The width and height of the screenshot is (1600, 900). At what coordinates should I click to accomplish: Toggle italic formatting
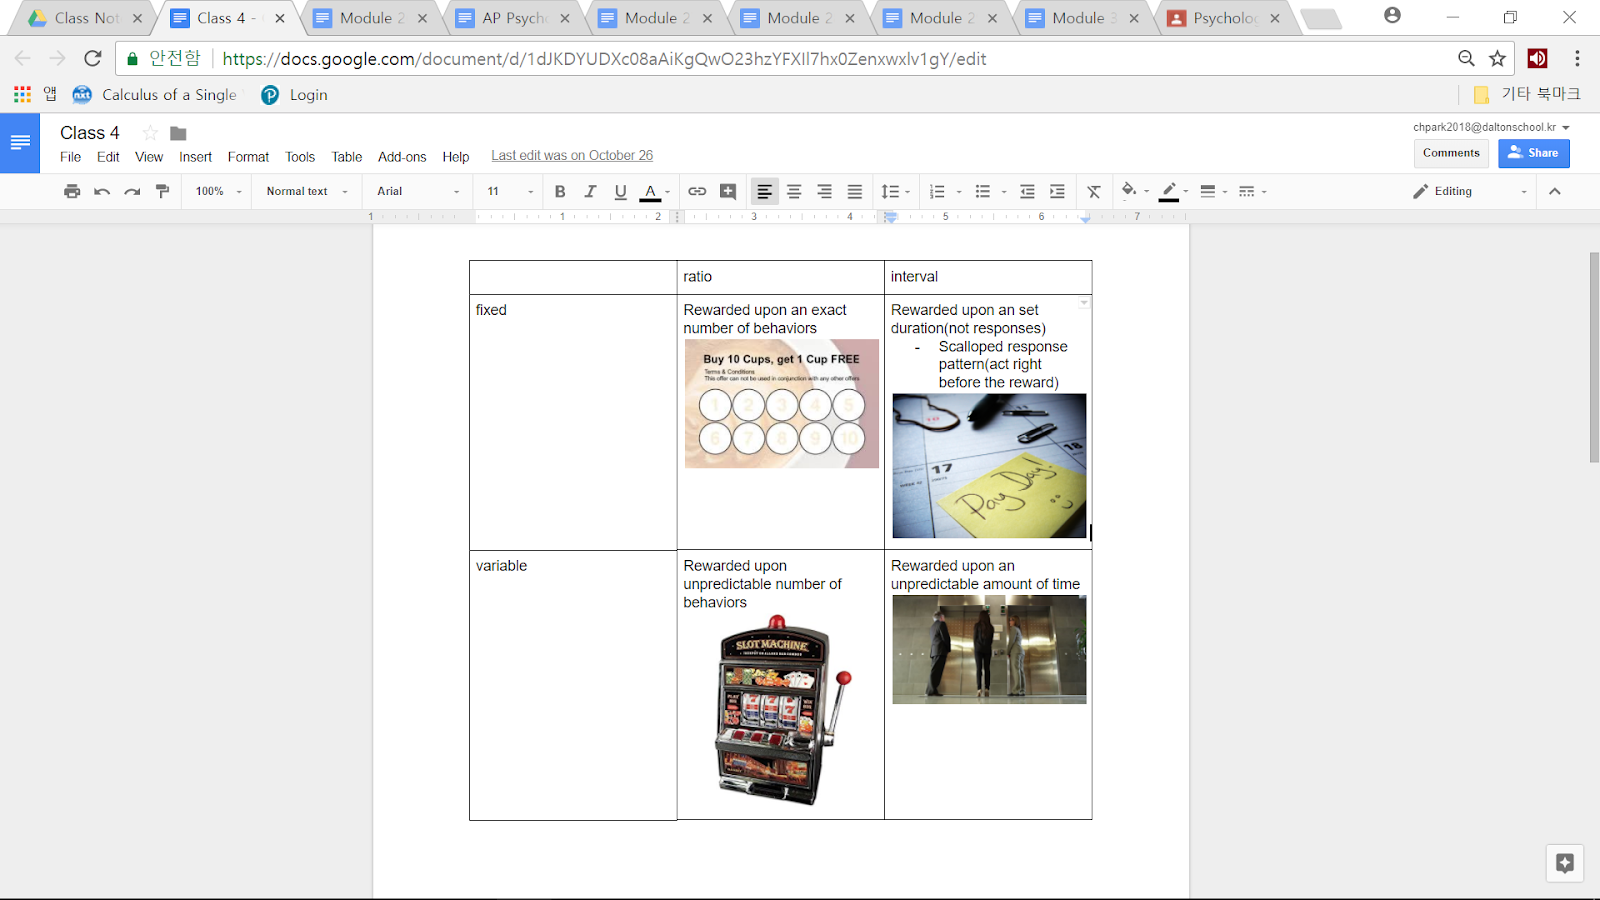click(x=590, y=191)
